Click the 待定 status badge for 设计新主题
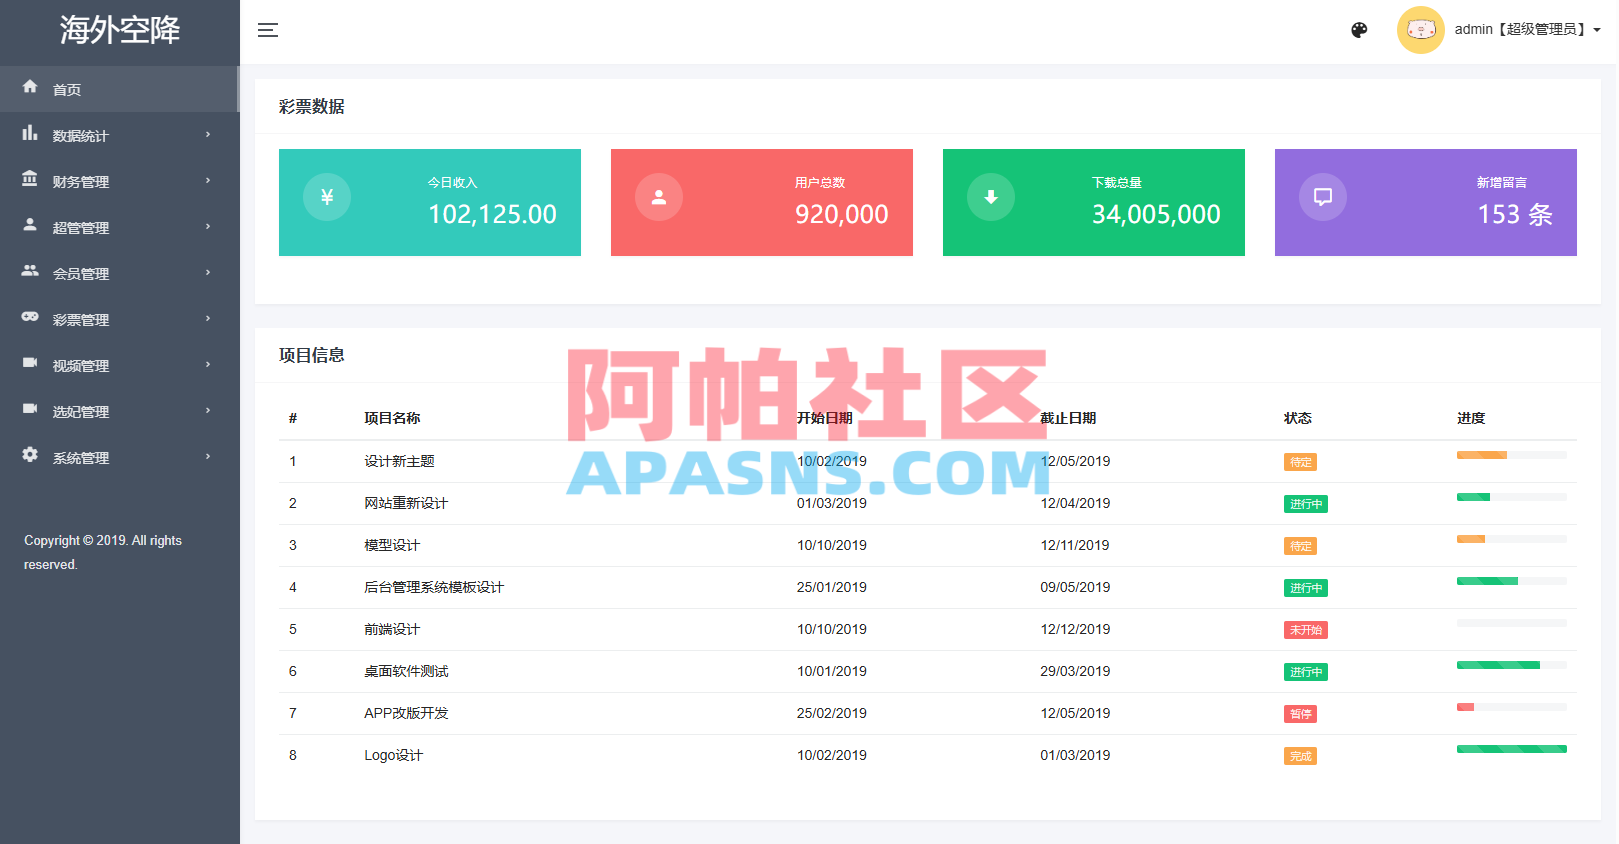1619x844 pixels. tap(1300, 462)
